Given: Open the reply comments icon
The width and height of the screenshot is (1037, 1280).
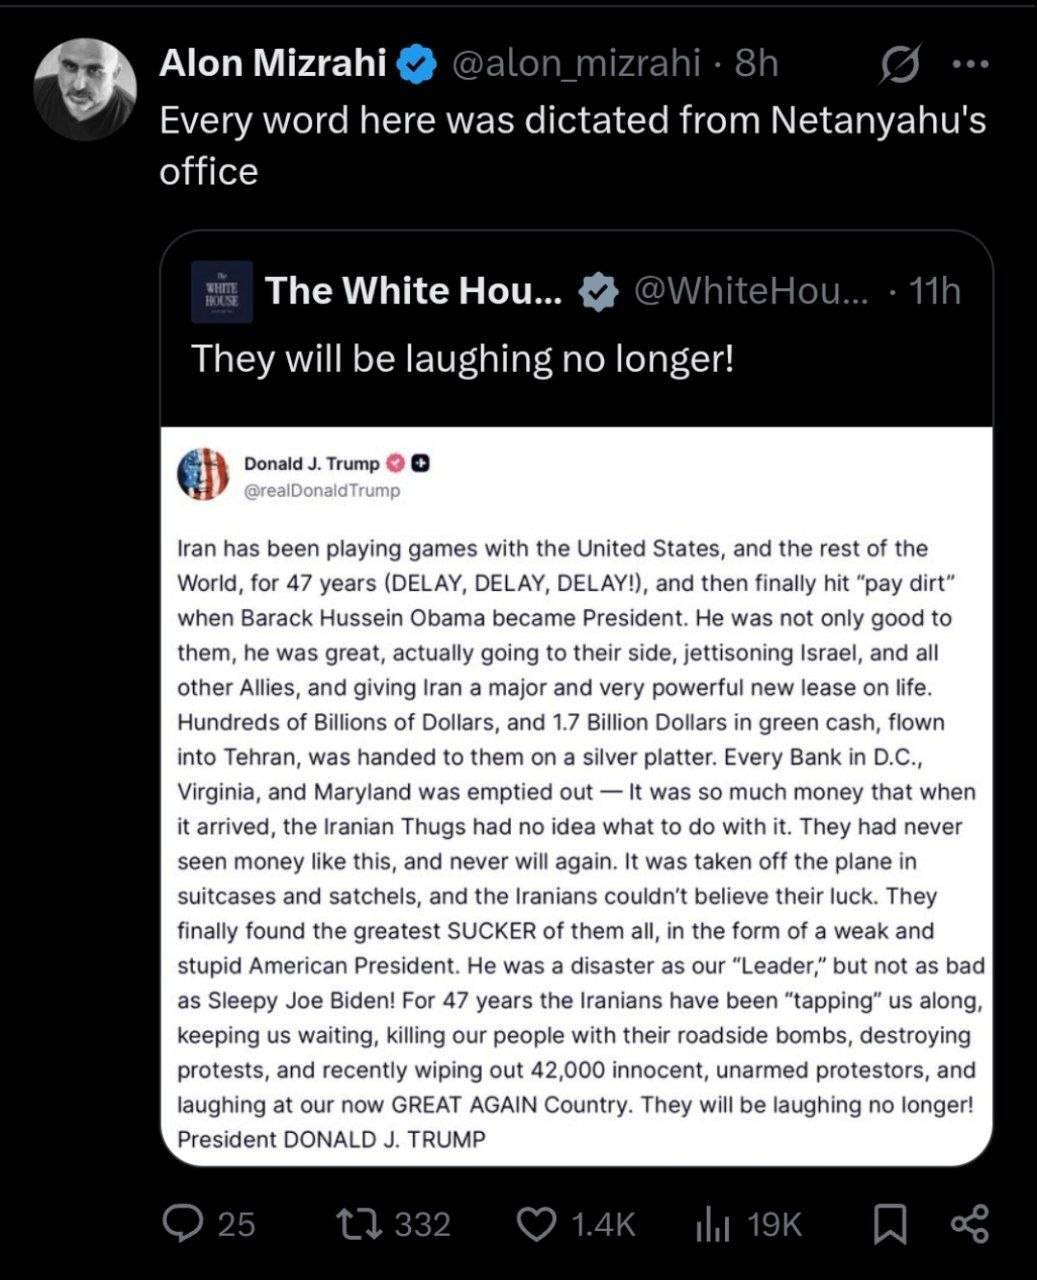Looking at the screenshot, I should (182, 1224).
